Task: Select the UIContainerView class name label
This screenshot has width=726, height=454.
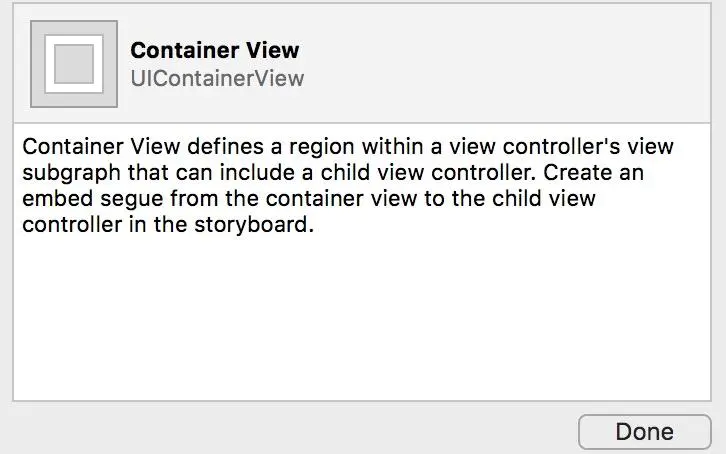Action: [x=217, y=77]
